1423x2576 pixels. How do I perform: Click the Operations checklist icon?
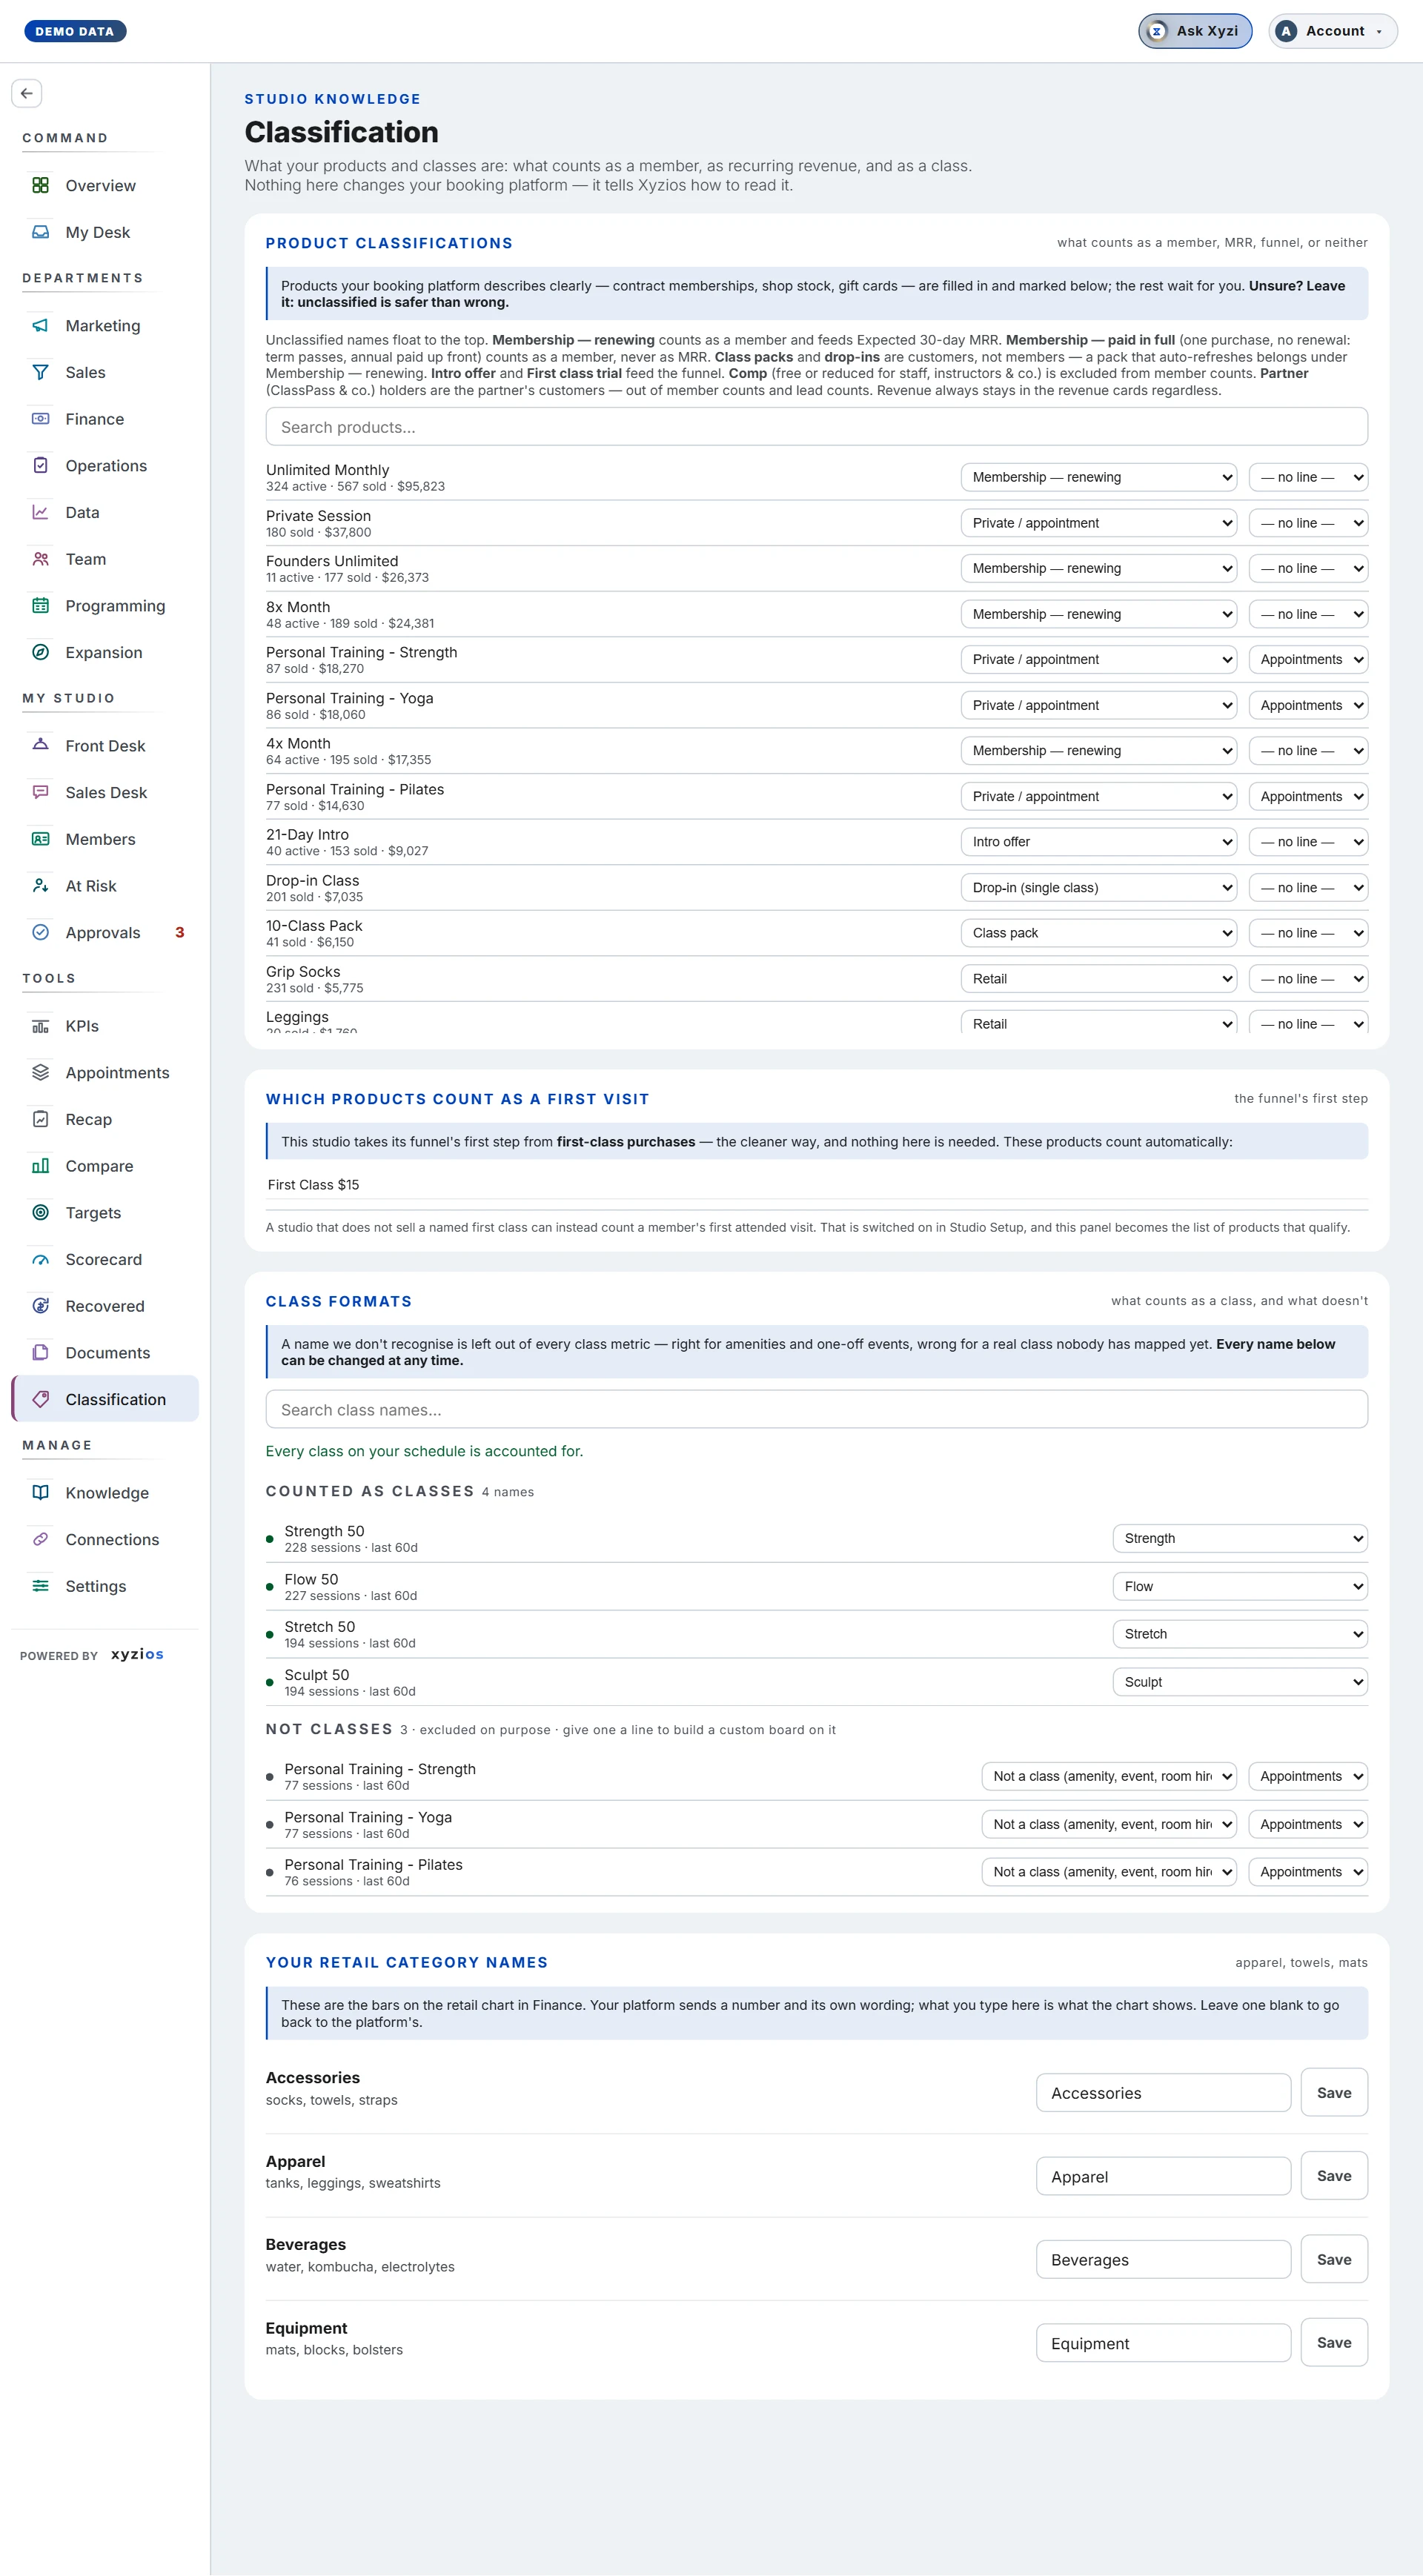click(40, 465)
